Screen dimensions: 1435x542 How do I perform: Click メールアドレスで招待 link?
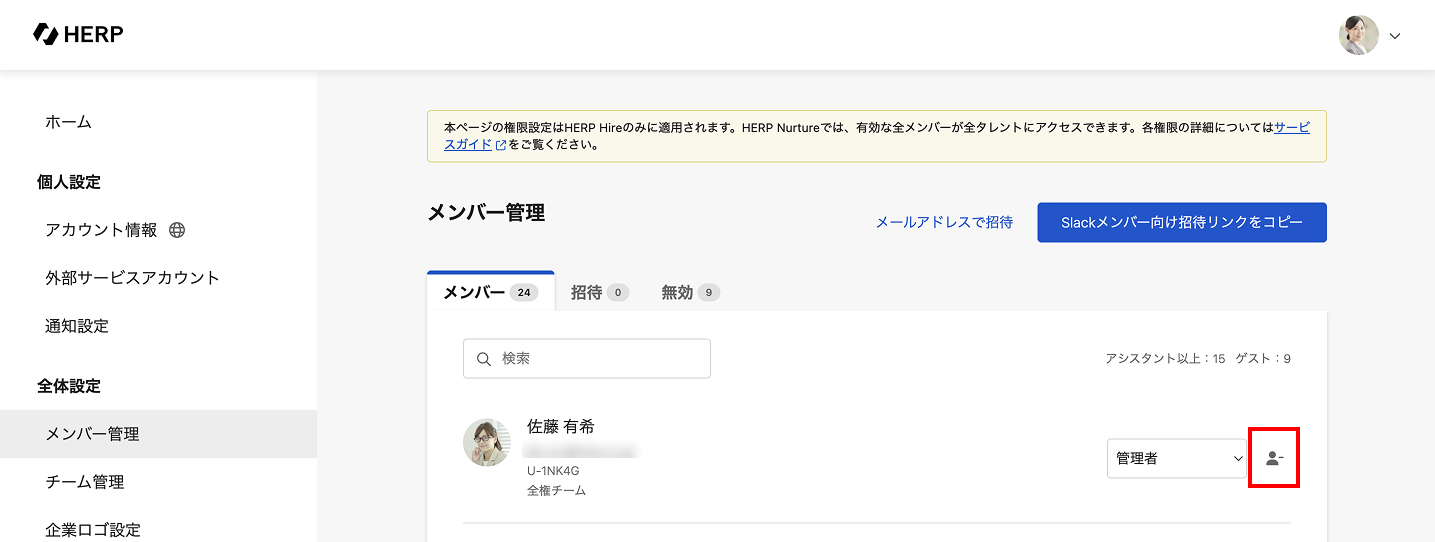[944, 222]
